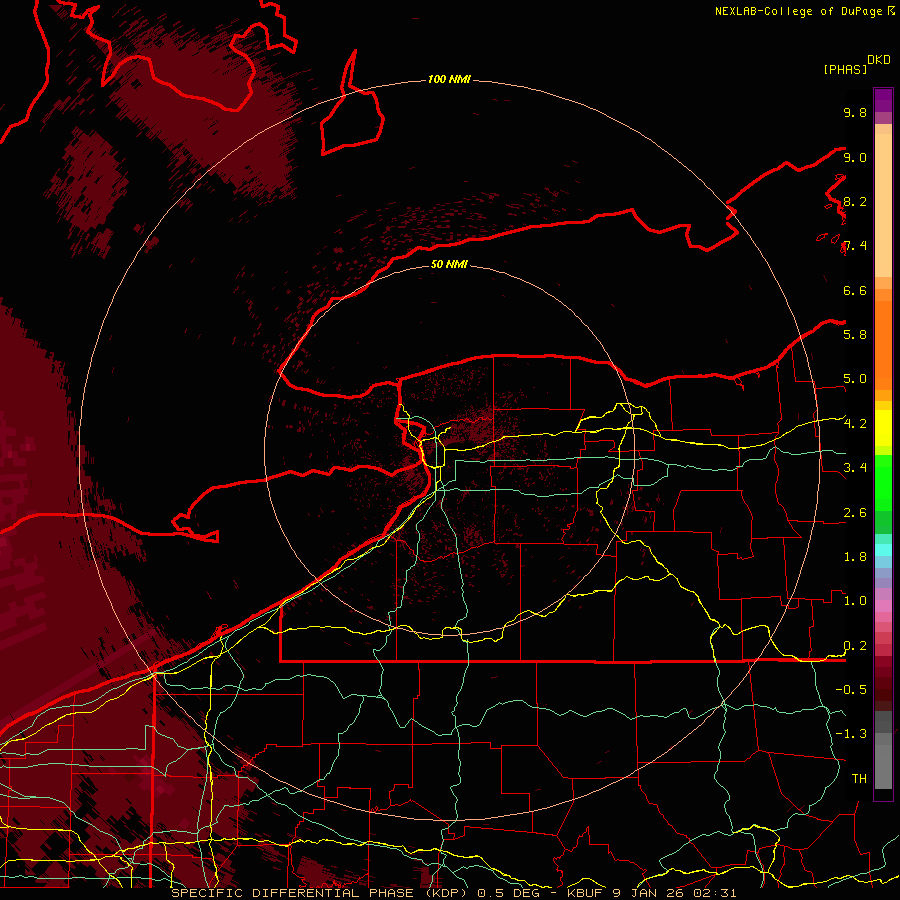The image size is (900, 900).
Task: Click the DKD unit label above the scale
Action: [x=879, y=60]
